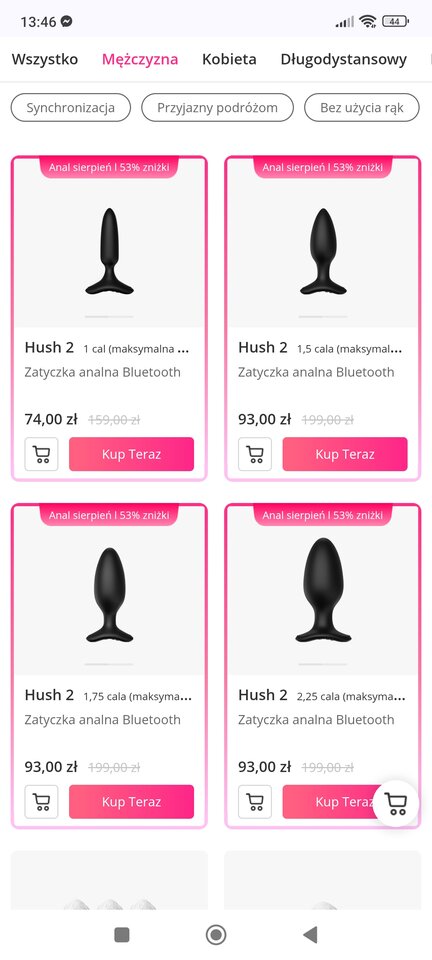432x960 pixels.
Task: Click image slider indicator under first product
Action: click(109, 317)
